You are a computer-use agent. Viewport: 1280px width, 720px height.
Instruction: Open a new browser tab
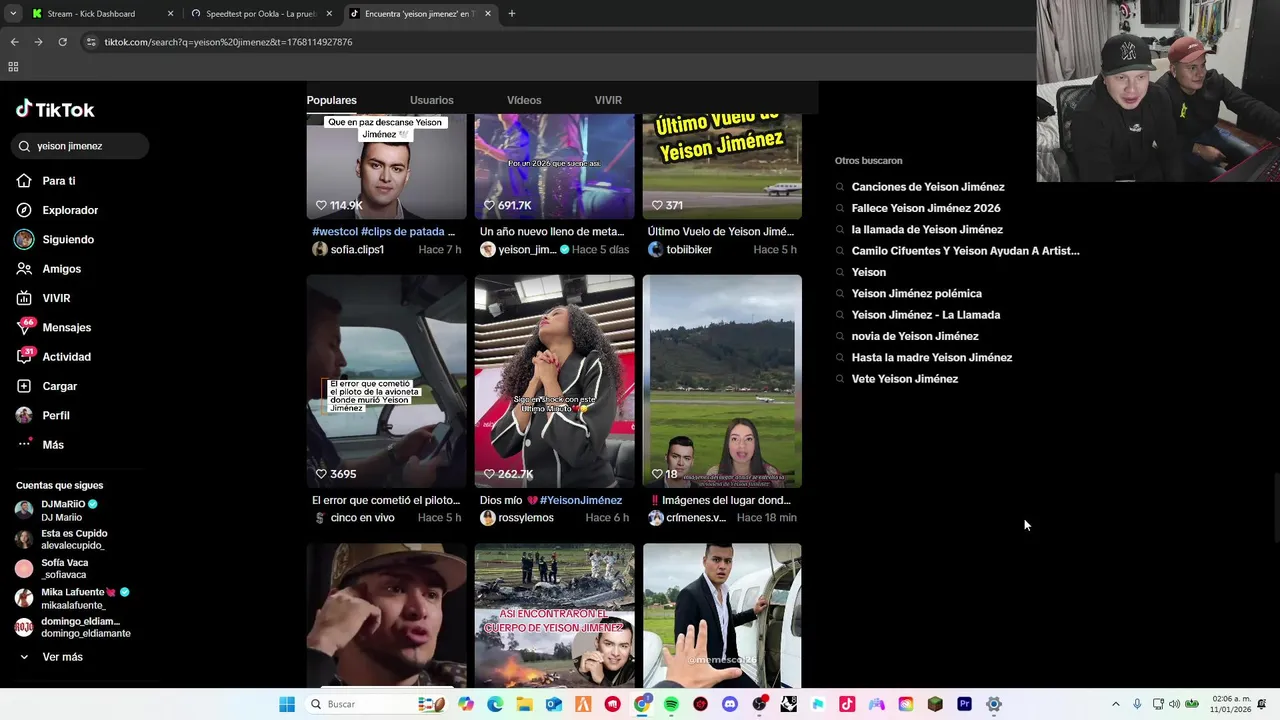512,14
